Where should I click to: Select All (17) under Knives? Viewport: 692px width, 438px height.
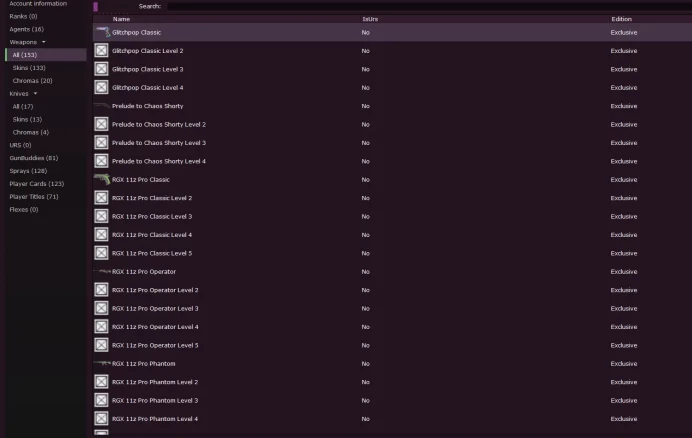(x=23, y=106)
